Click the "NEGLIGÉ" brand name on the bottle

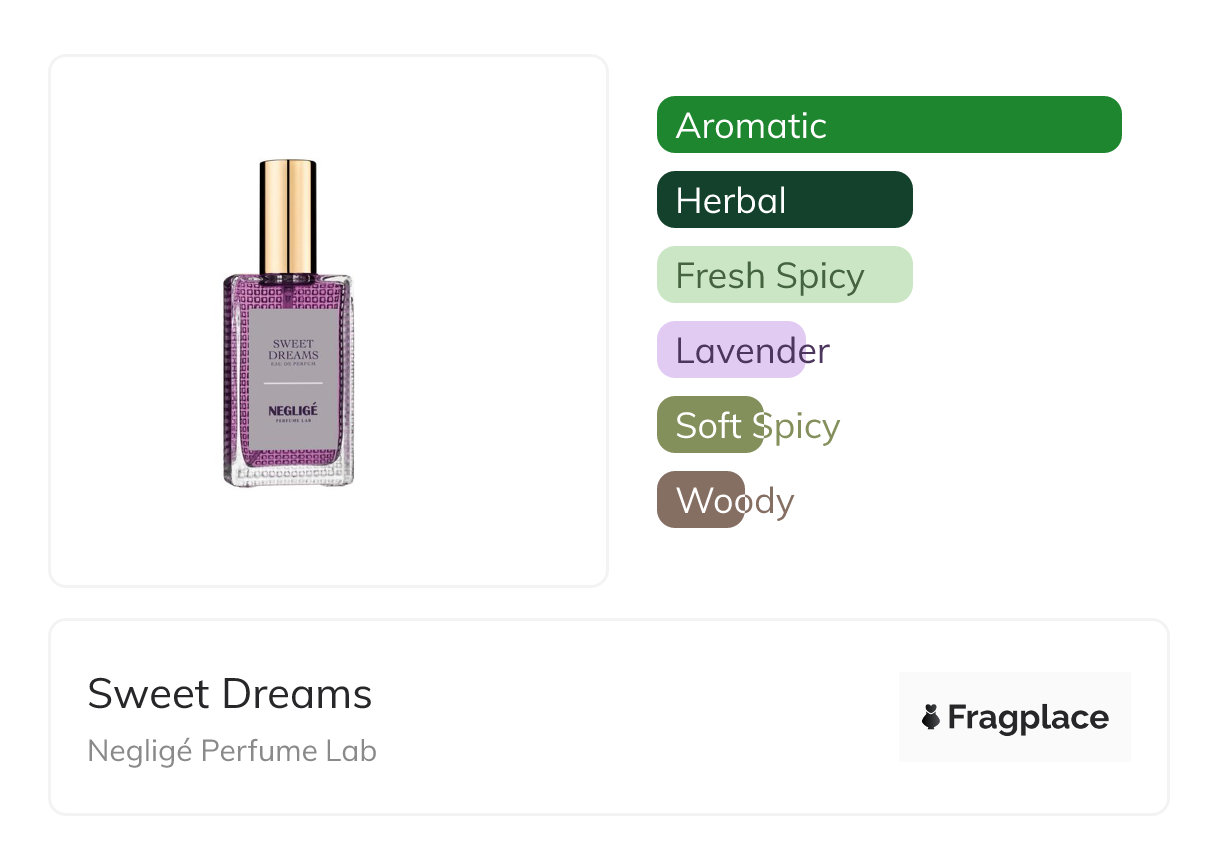point(293,410)
